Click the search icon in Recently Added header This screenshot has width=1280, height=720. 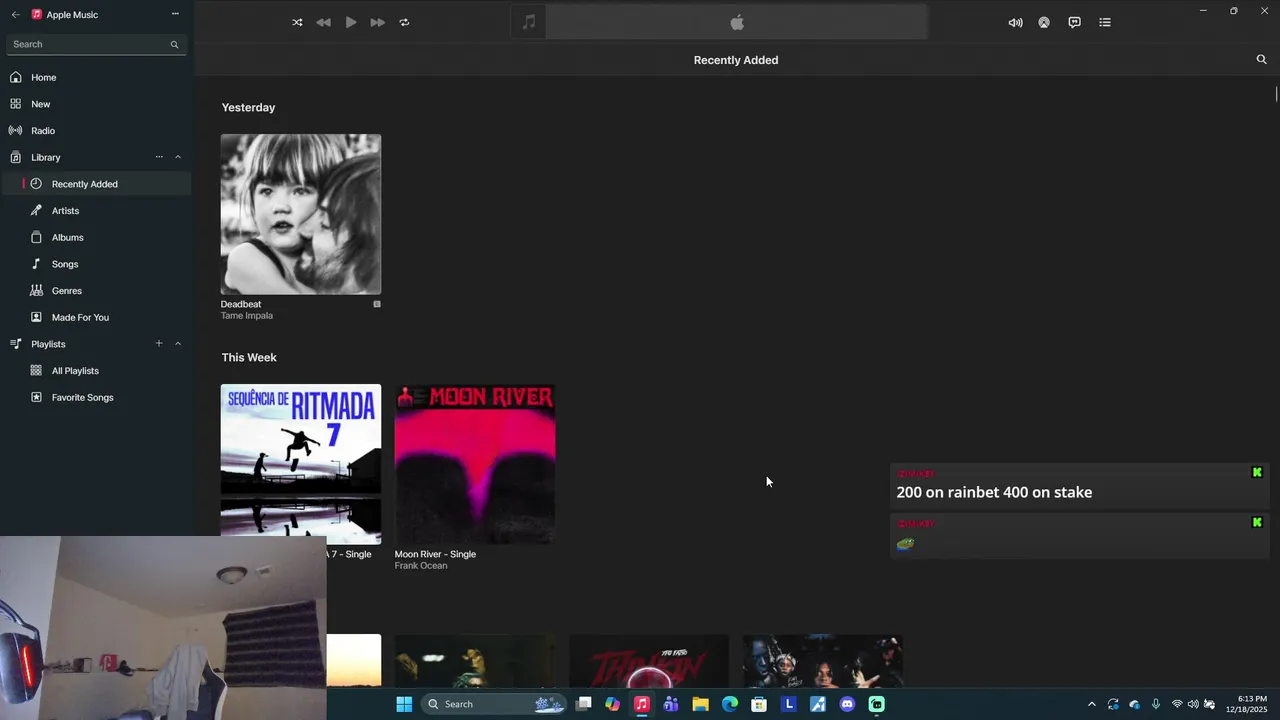coord(1261,60)
